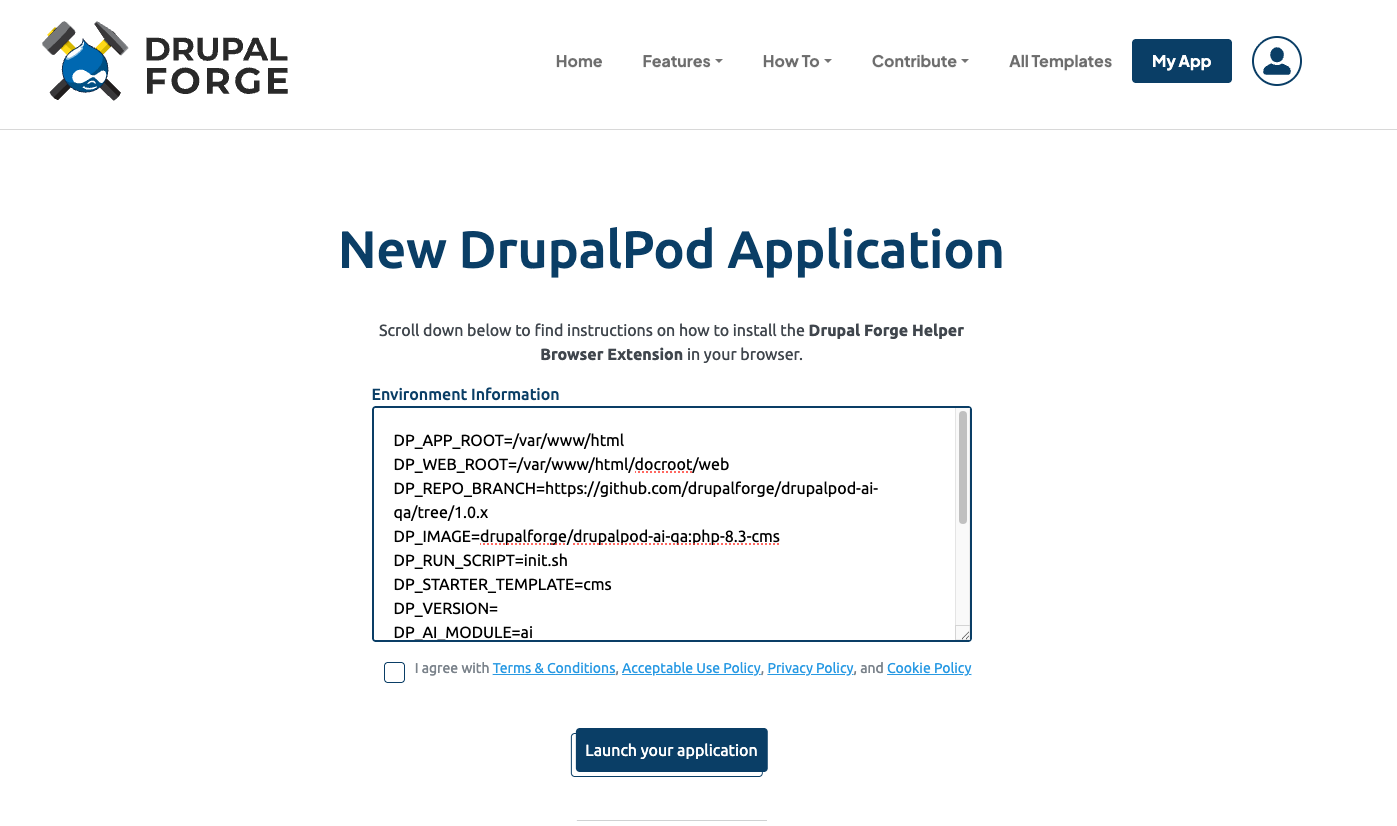Click Launch your application button
This screenshot has width=1397, height=826.
pyautogui.click(x=671, y=750)
